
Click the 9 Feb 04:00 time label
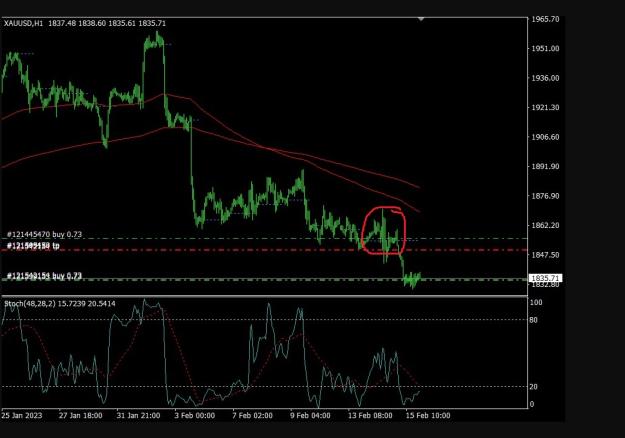click(x=310, y=415)
